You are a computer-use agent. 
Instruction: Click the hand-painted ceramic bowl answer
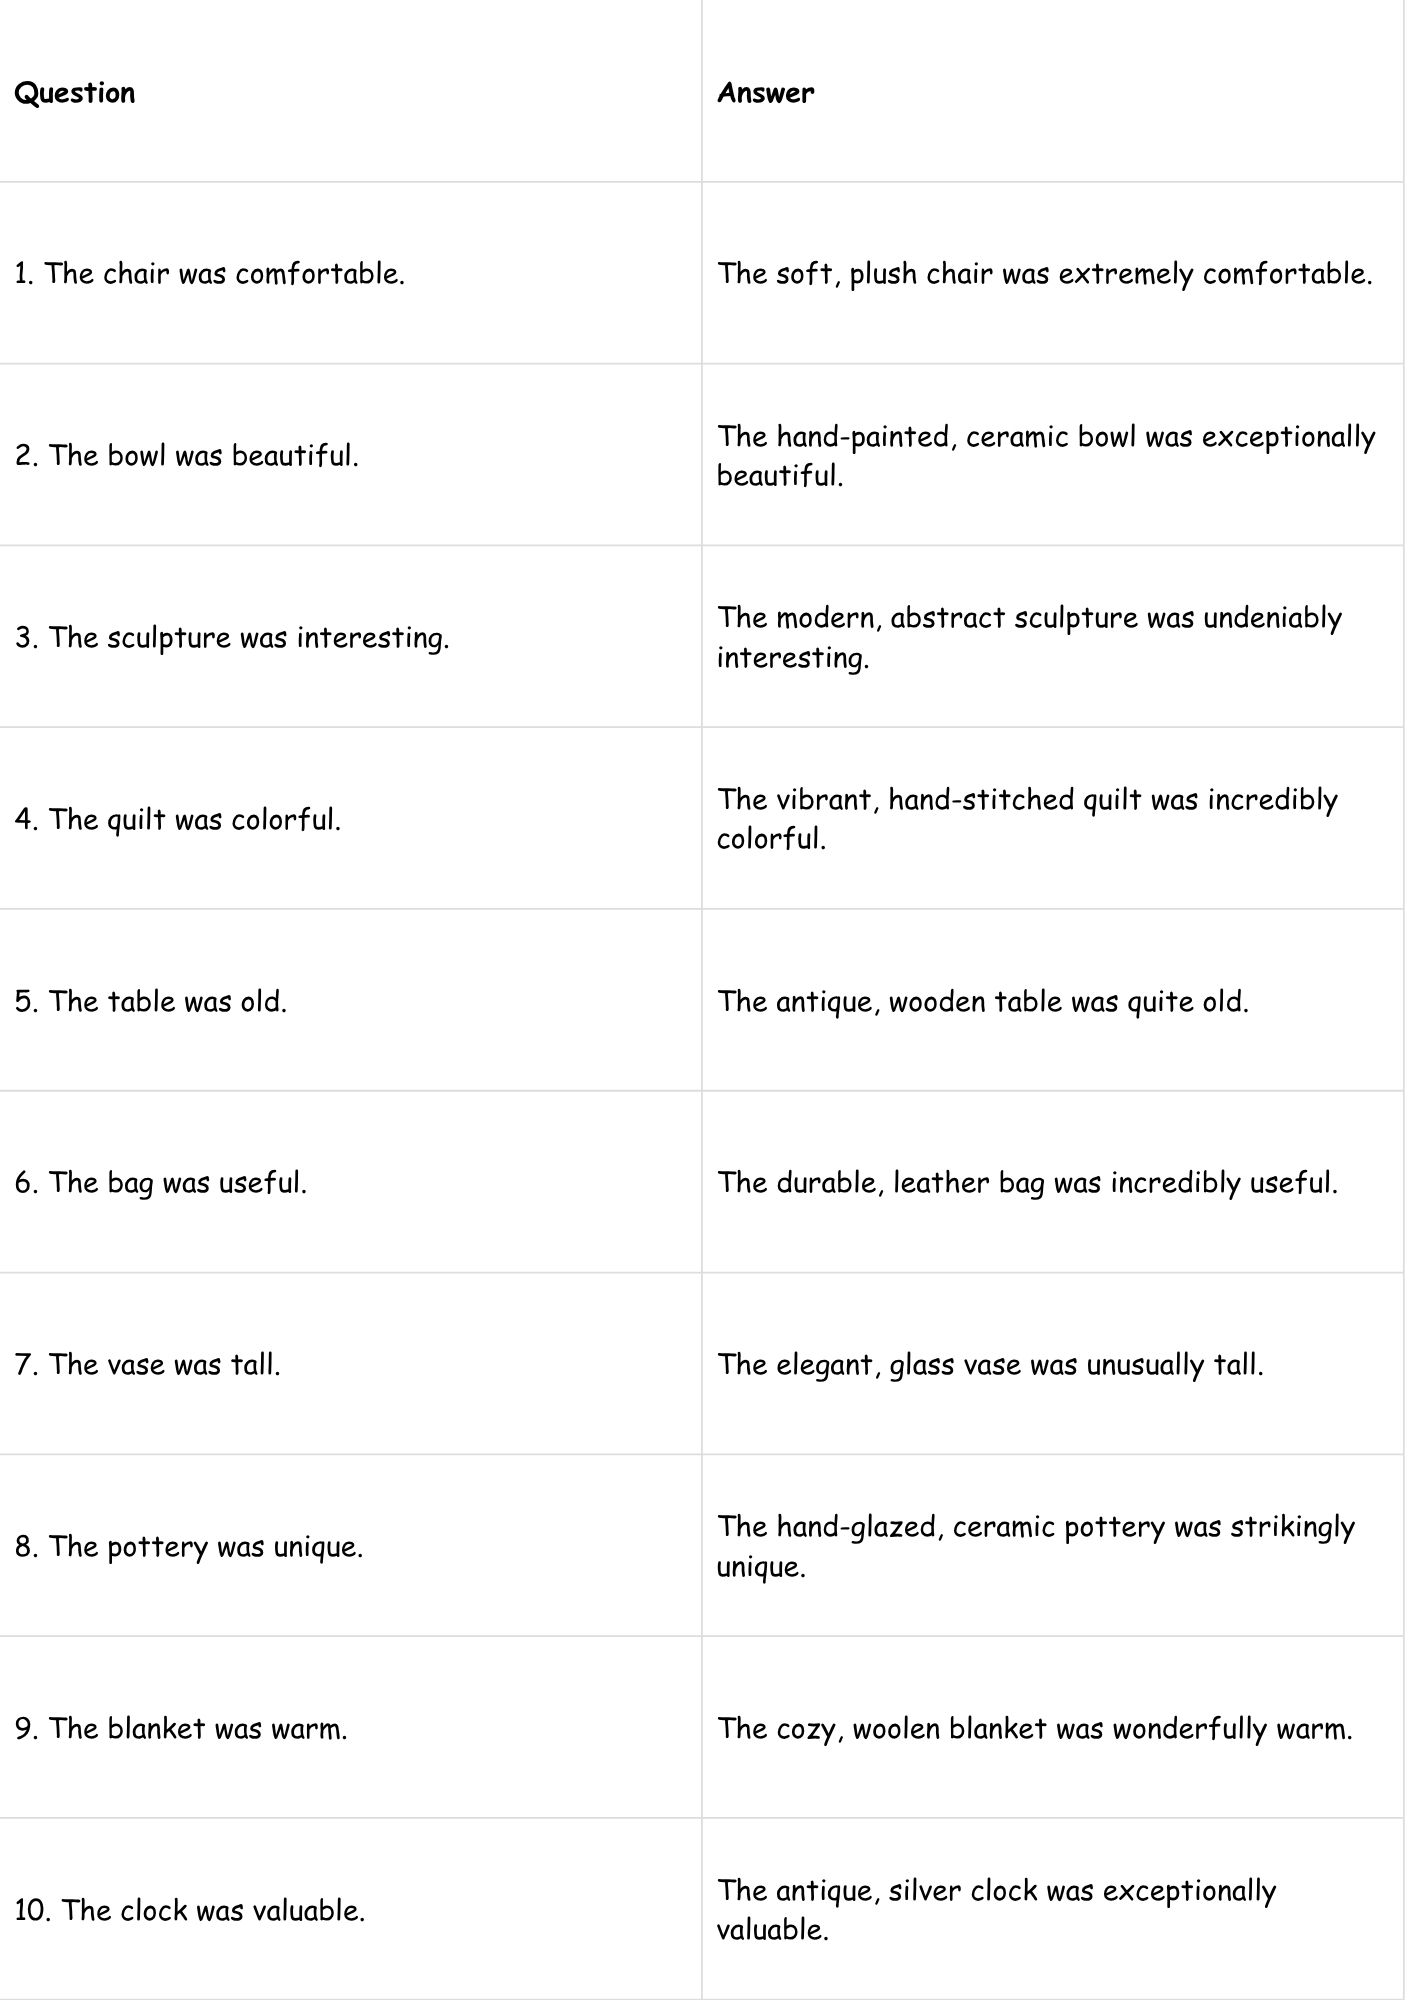1045,456
